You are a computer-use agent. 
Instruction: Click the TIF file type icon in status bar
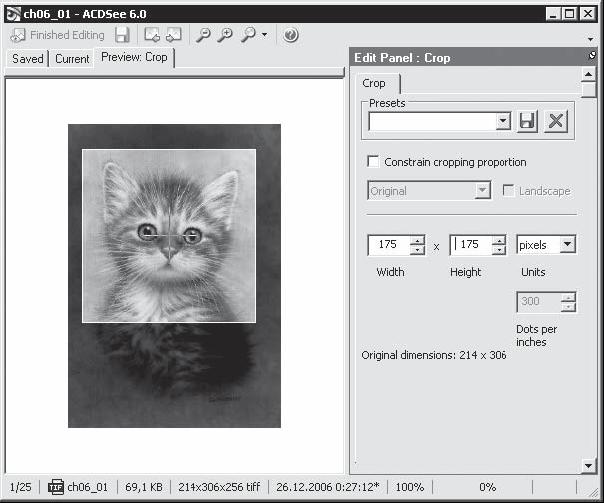[x=55, y=487]
